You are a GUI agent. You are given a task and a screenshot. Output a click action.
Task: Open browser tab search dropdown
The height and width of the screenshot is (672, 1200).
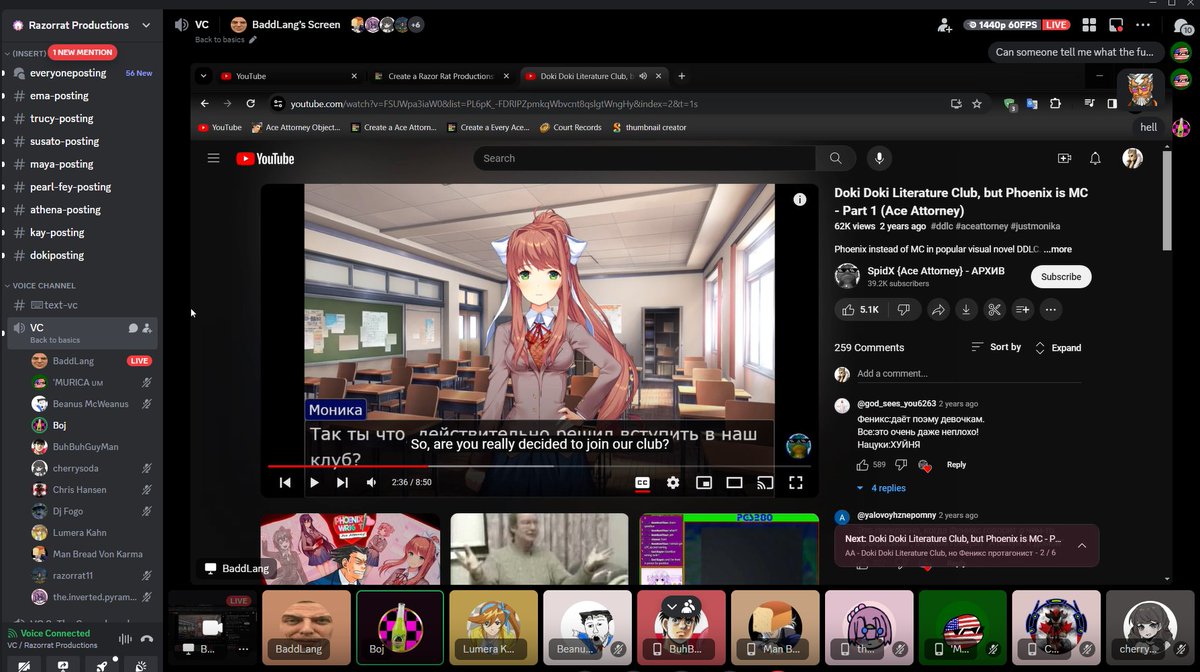point(203,76)
